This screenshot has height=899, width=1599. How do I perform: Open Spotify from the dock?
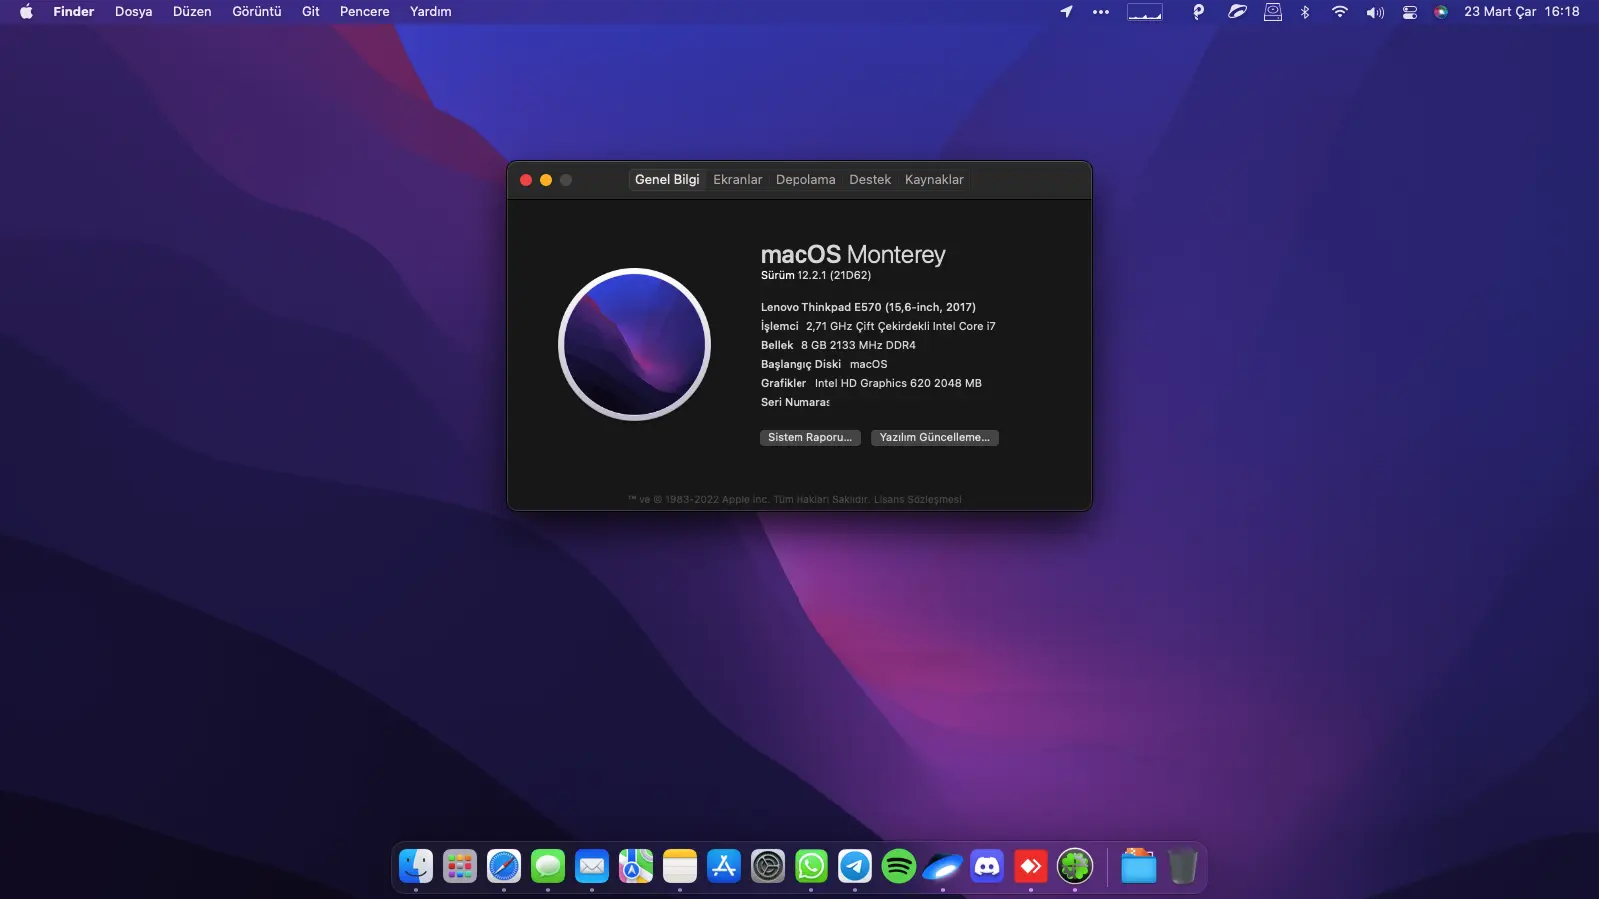899,866
